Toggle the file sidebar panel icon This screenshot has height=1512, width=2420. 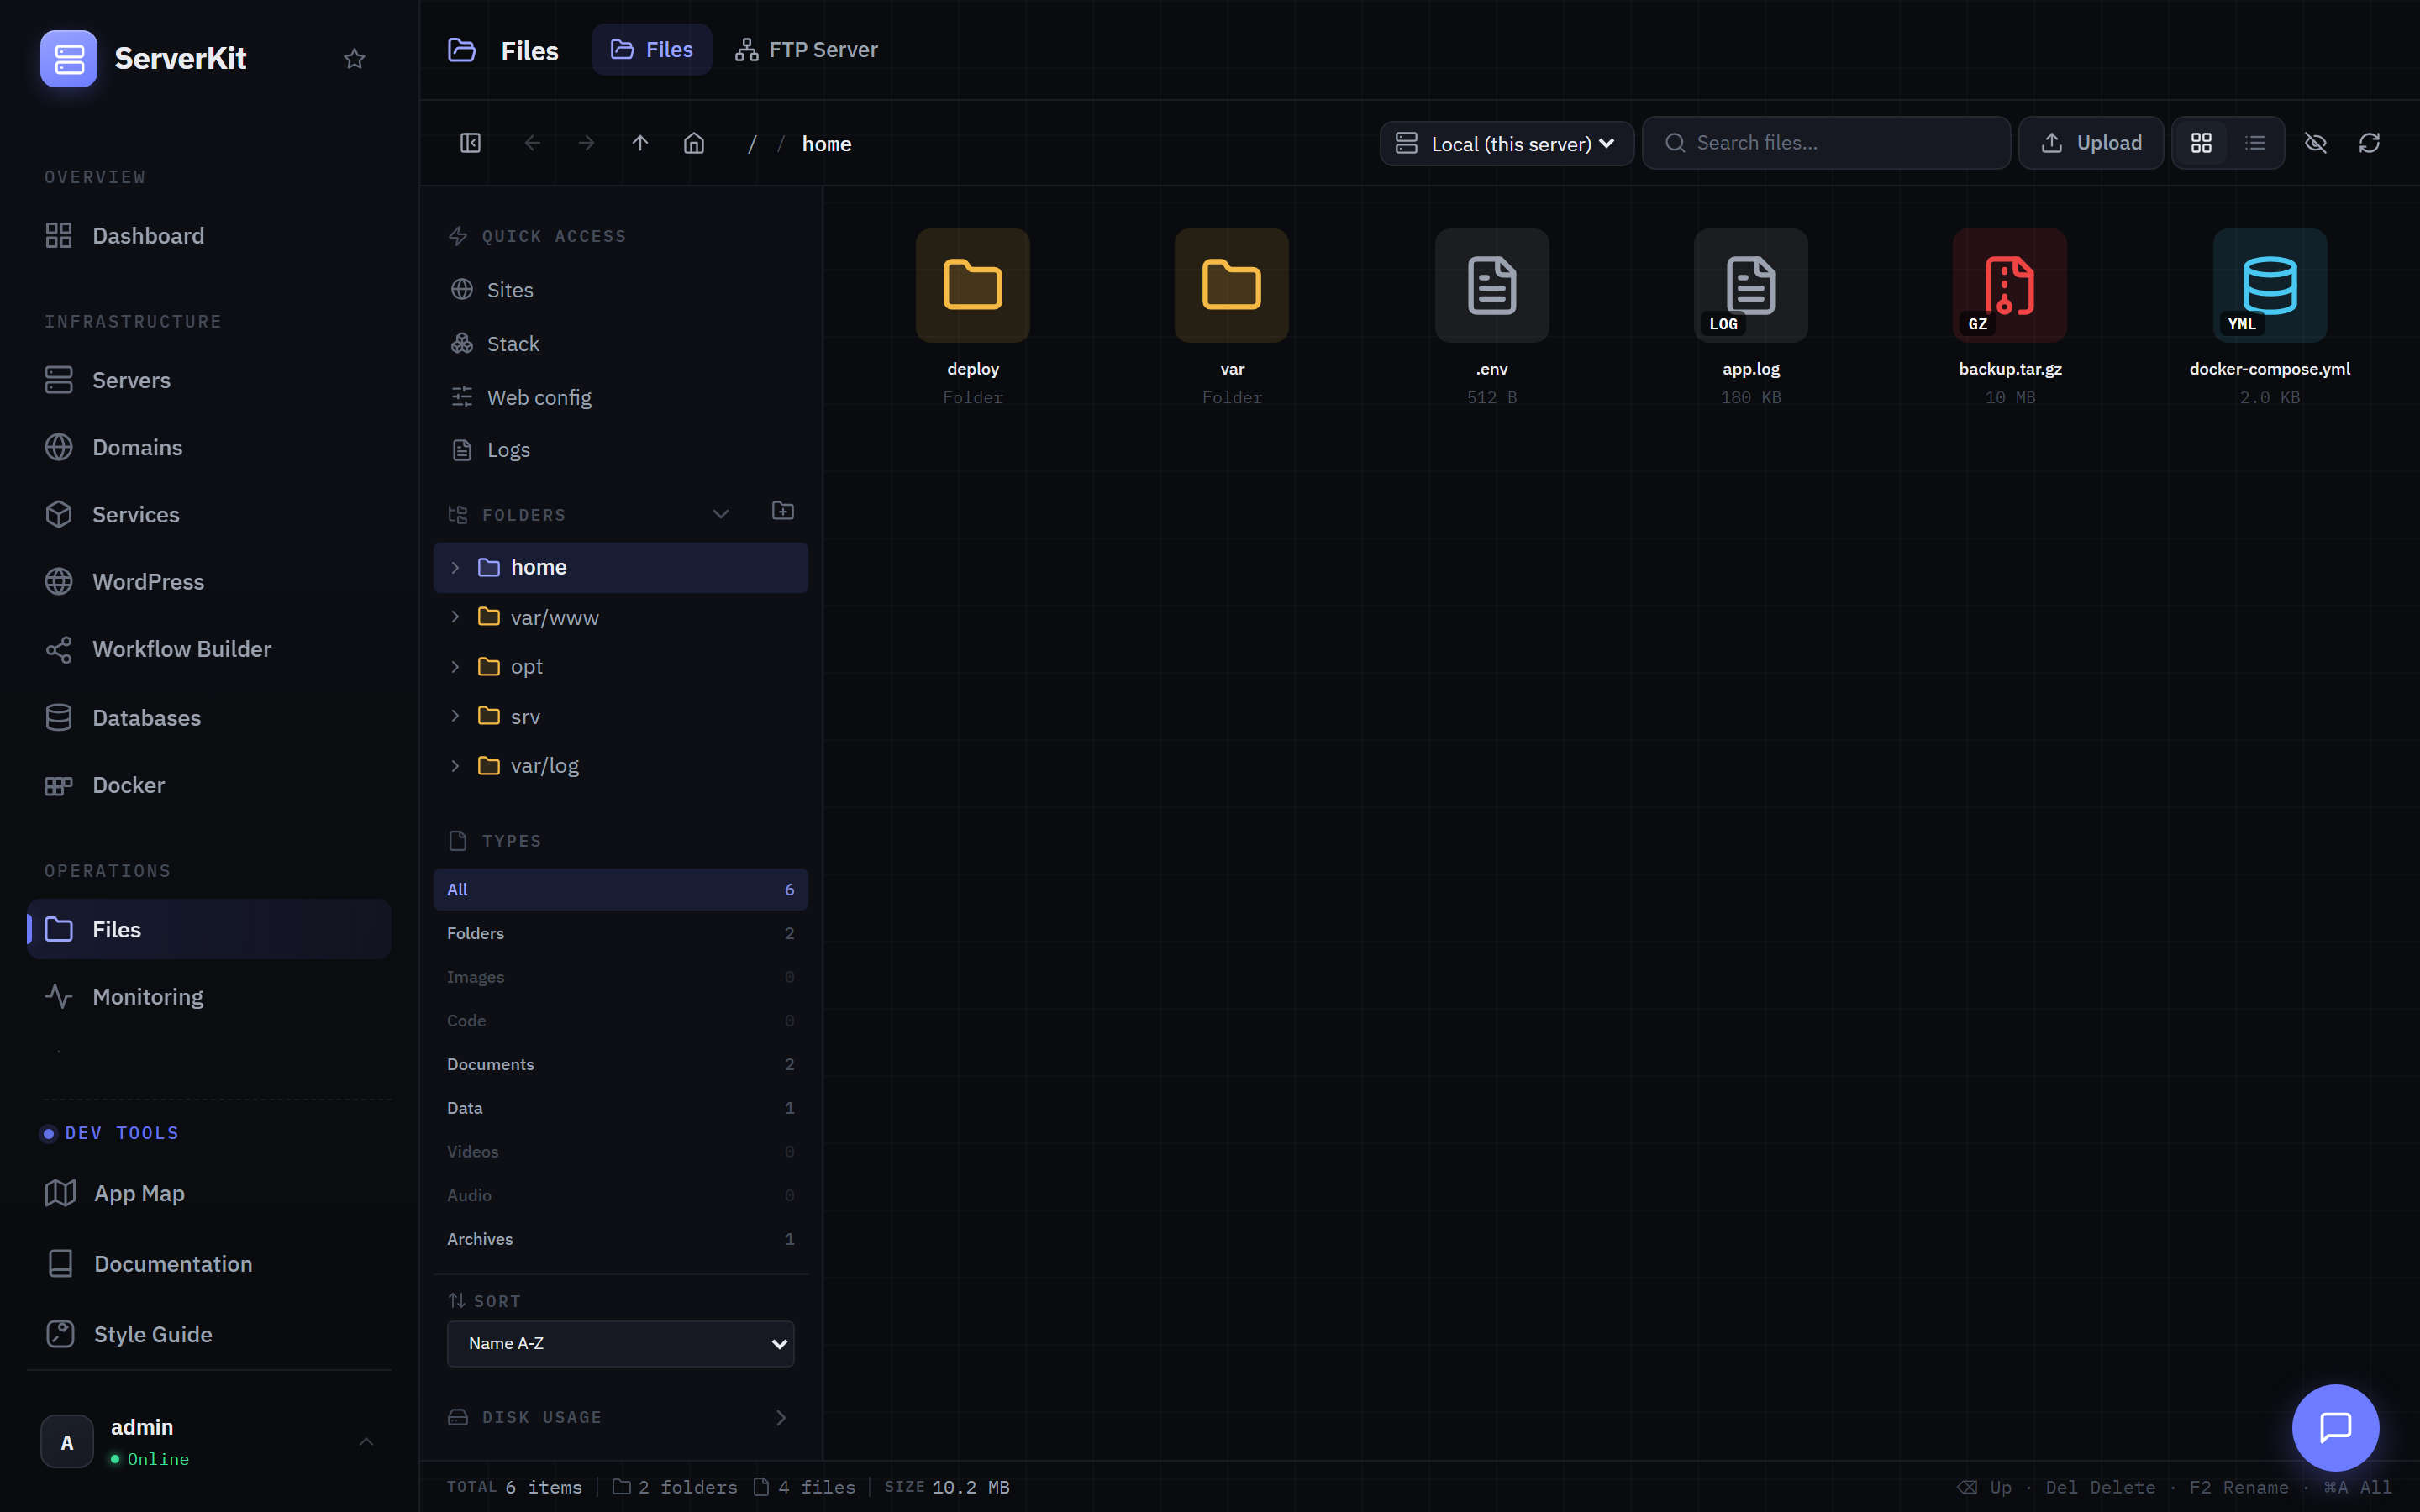click(470, 143)
